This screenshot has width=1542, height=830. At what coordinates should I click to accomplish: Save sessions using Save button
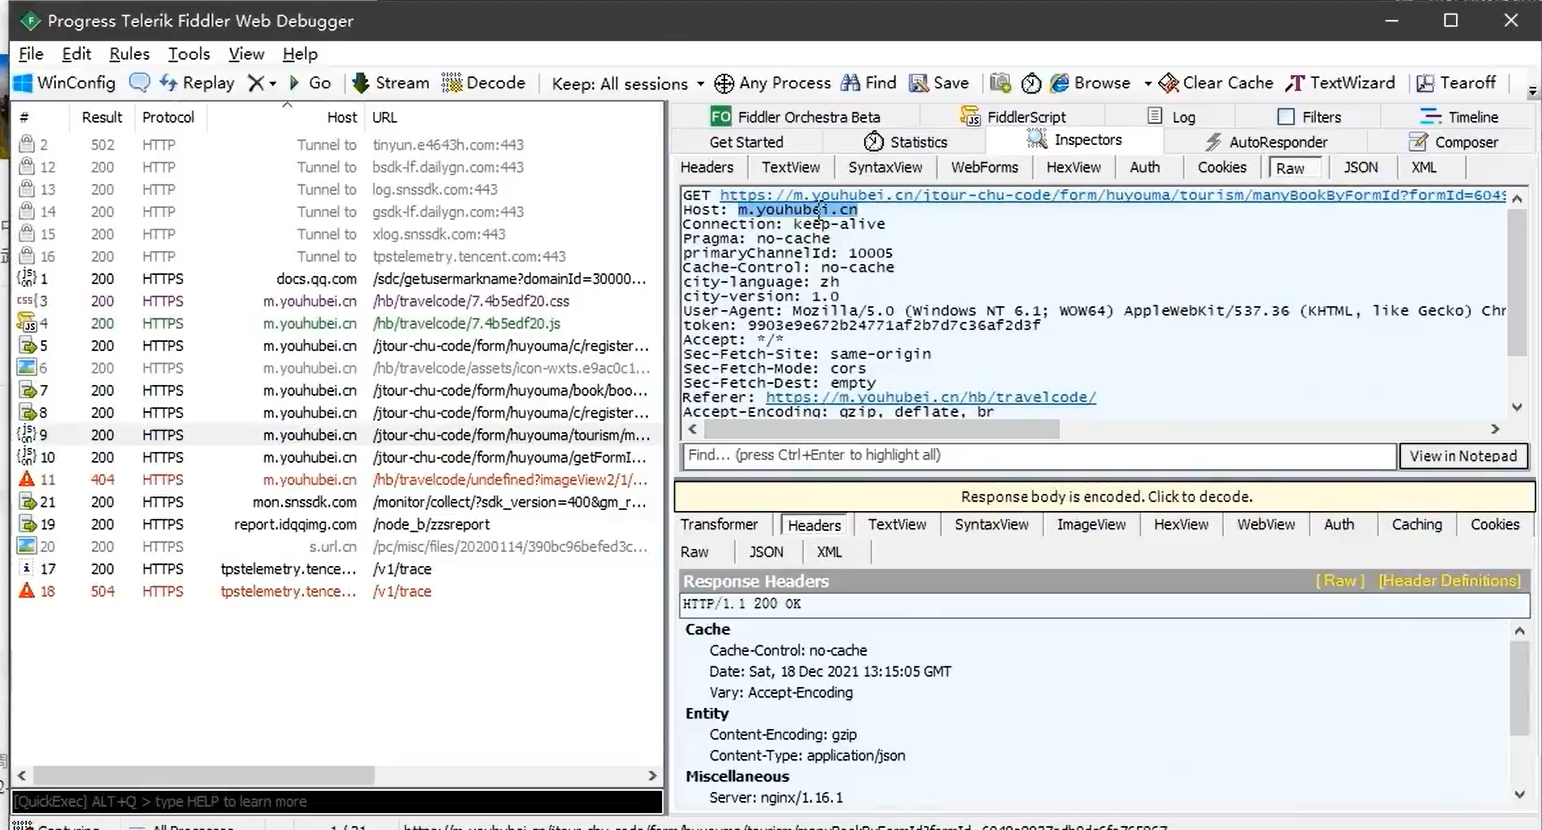pos(938,83)
